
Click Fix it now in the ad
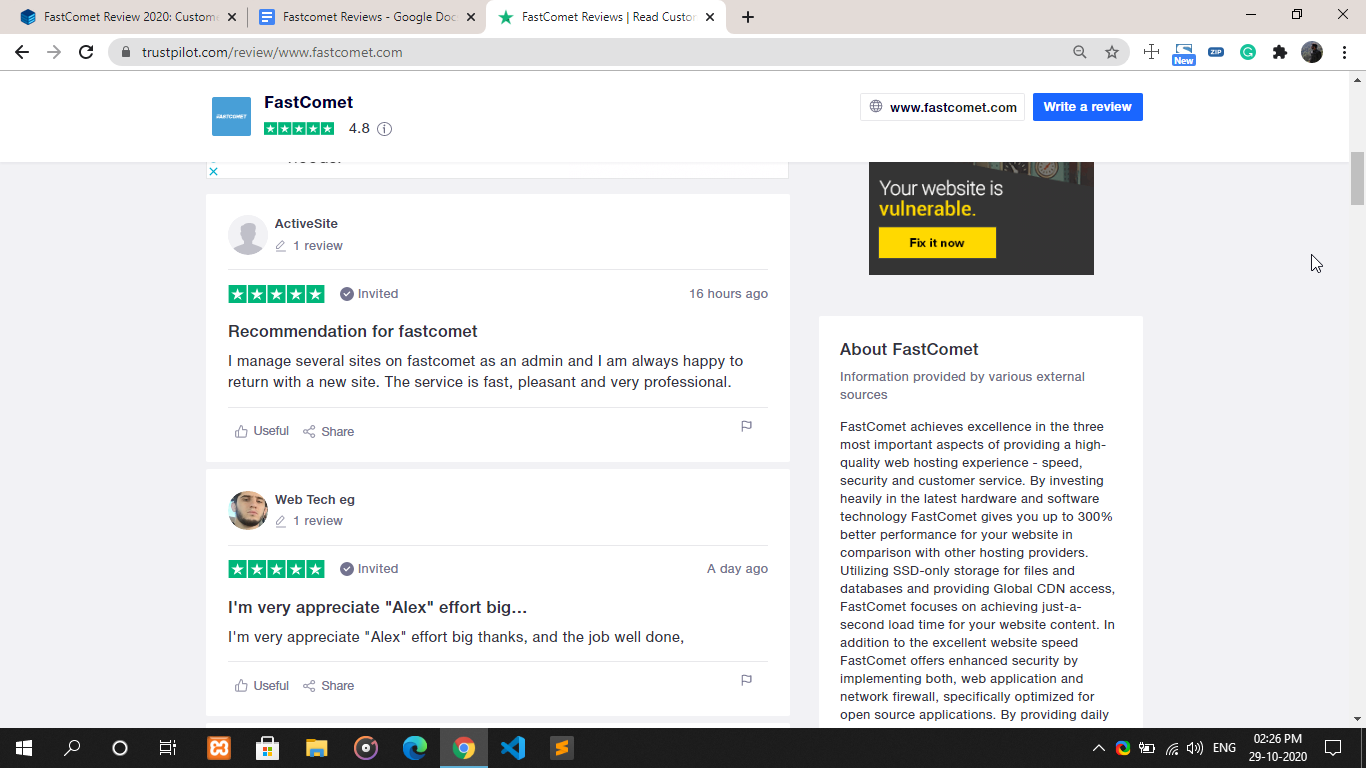click(937, 243)
